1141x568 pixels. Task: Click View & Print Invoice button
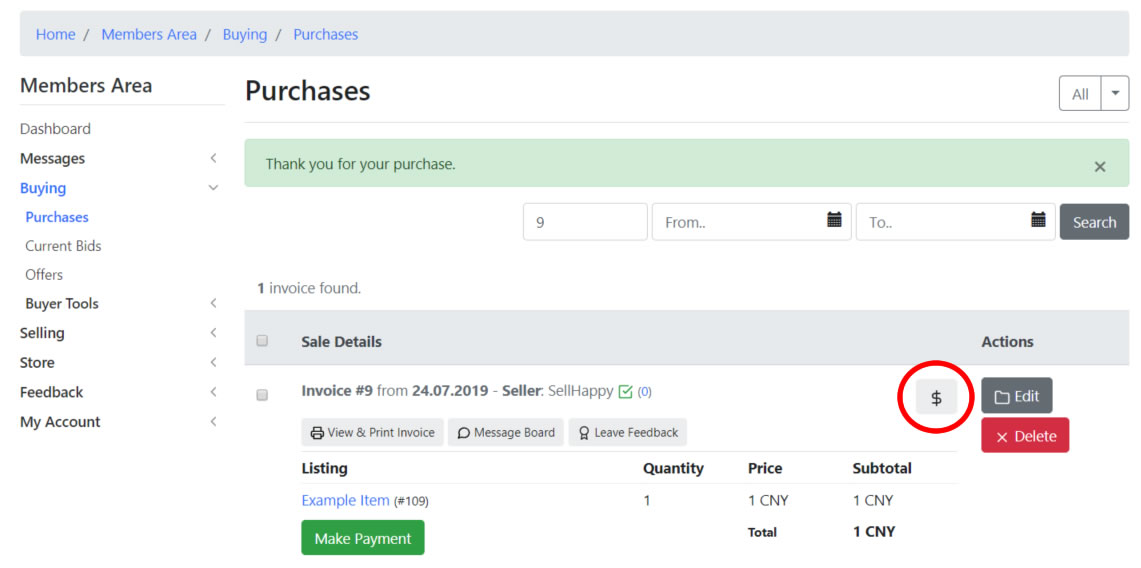point(372,432)
